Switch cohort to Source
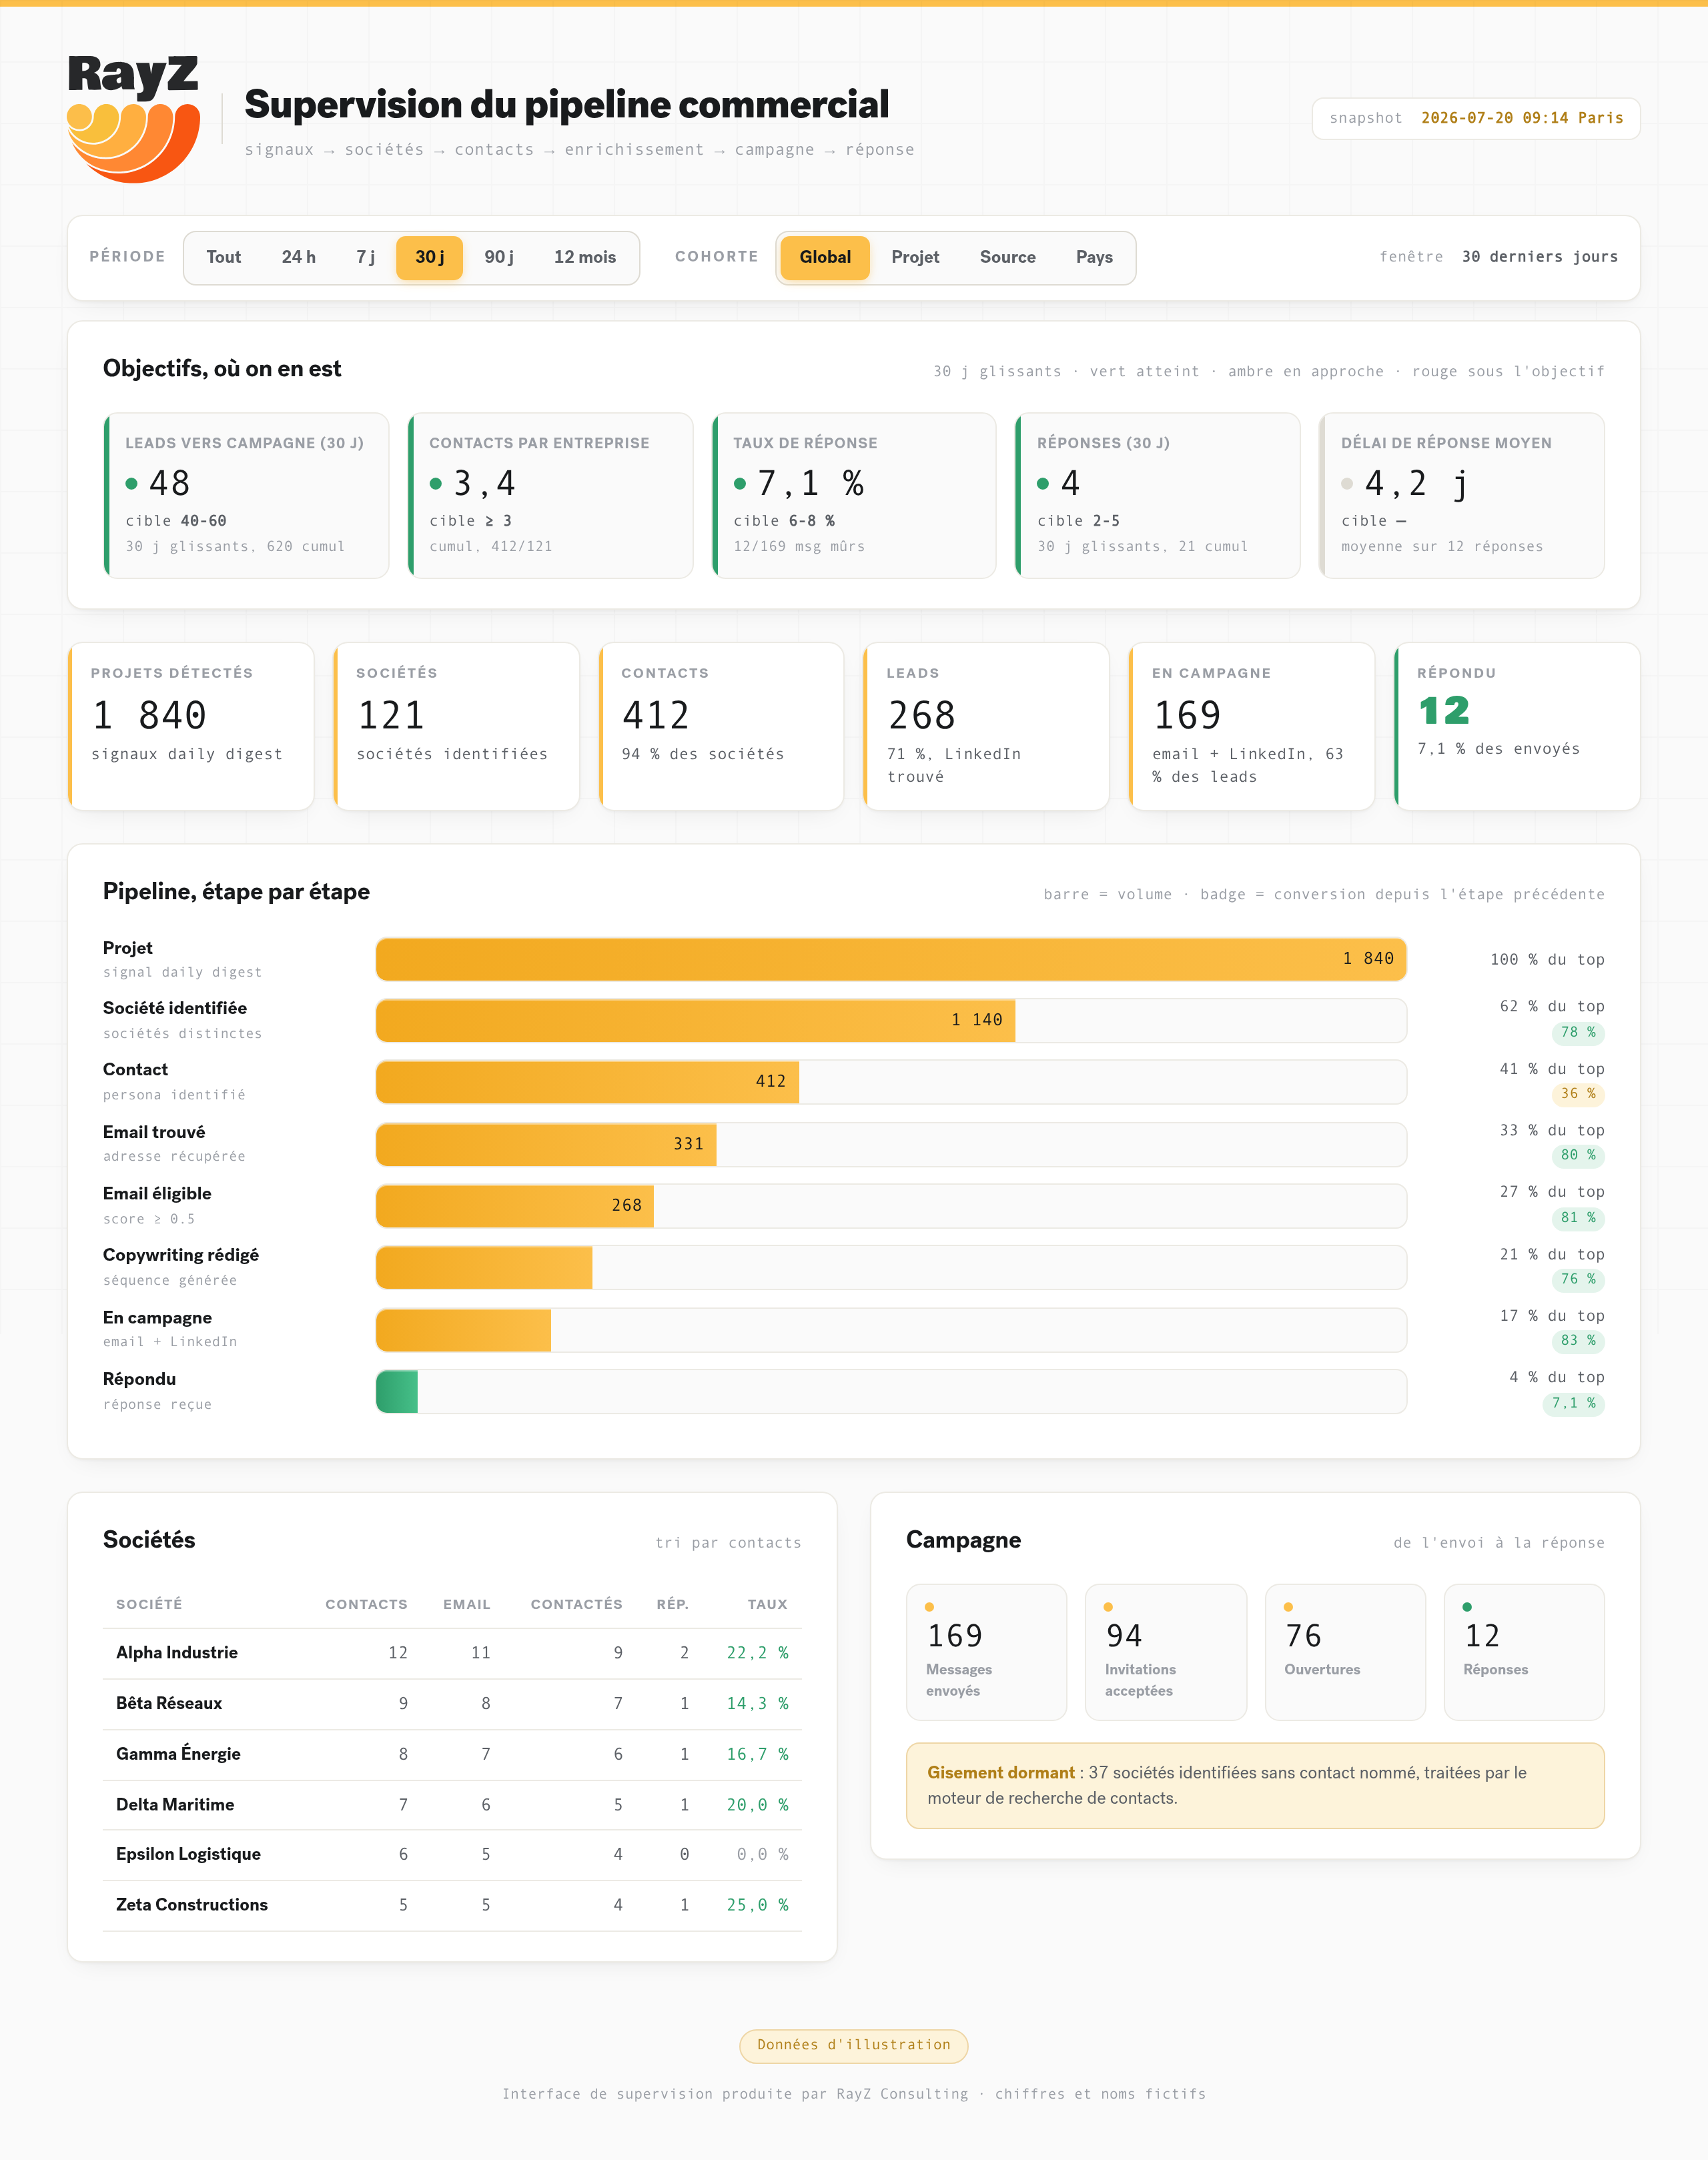 tap(1007, 257)
